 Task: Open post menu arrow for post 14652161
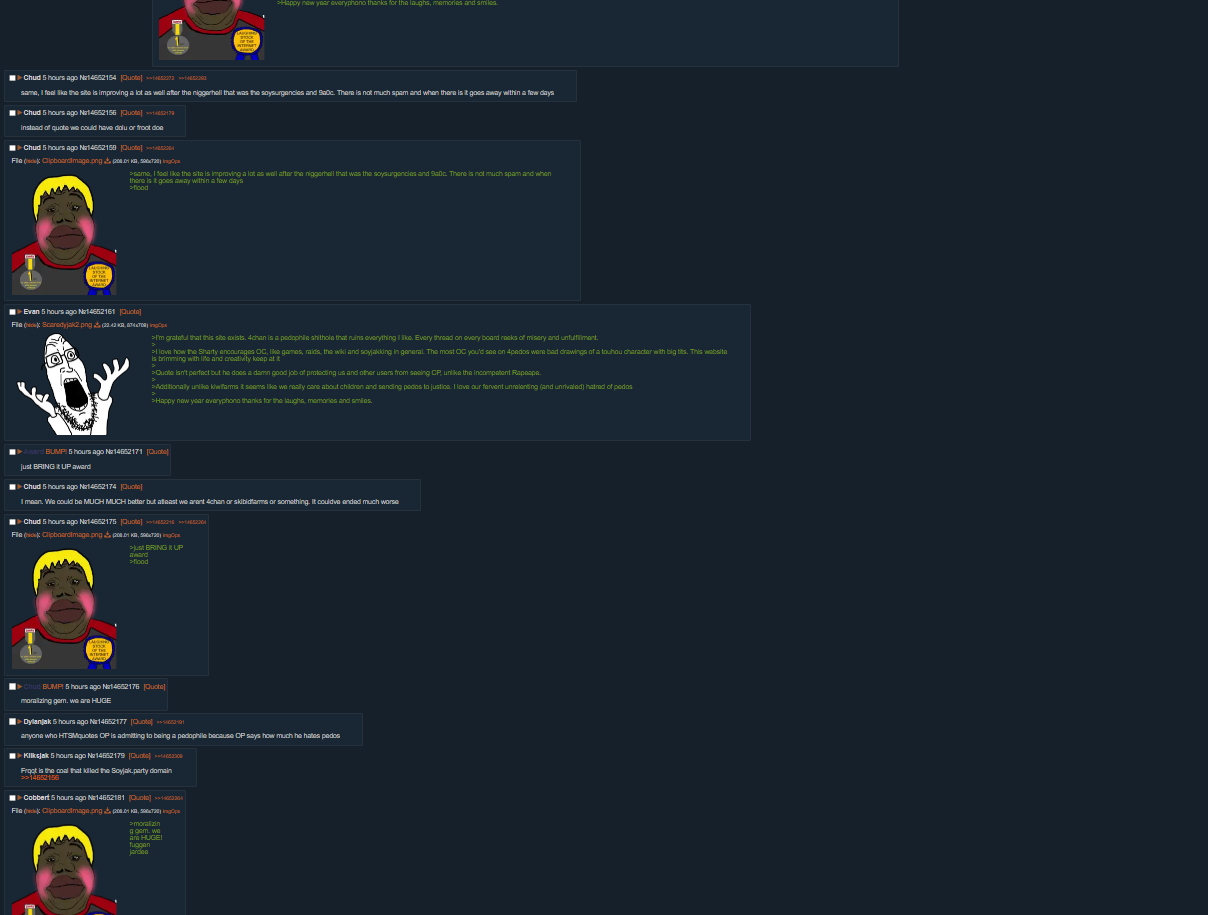click(x=19, y=312)
